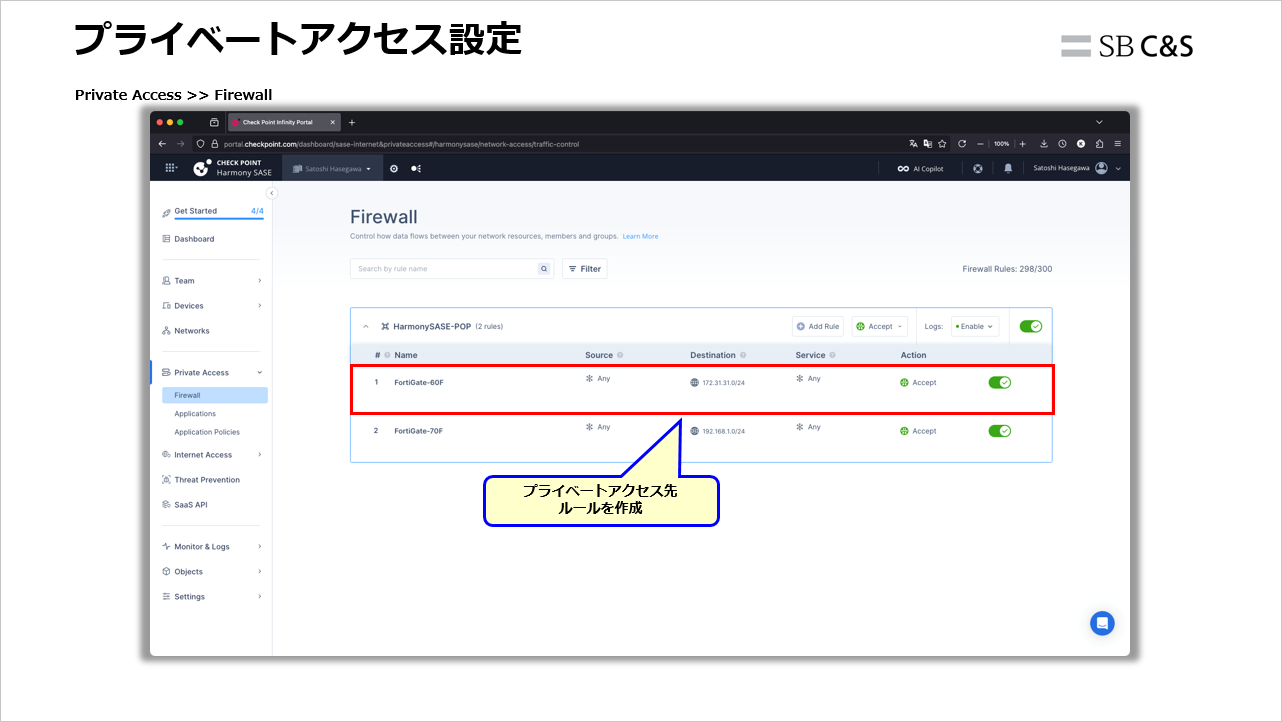Toggle the HarmonySASE-POP network switch
Image resolution: width=1282 pixels, height=722 pixels.
(x=1030, y=326)
